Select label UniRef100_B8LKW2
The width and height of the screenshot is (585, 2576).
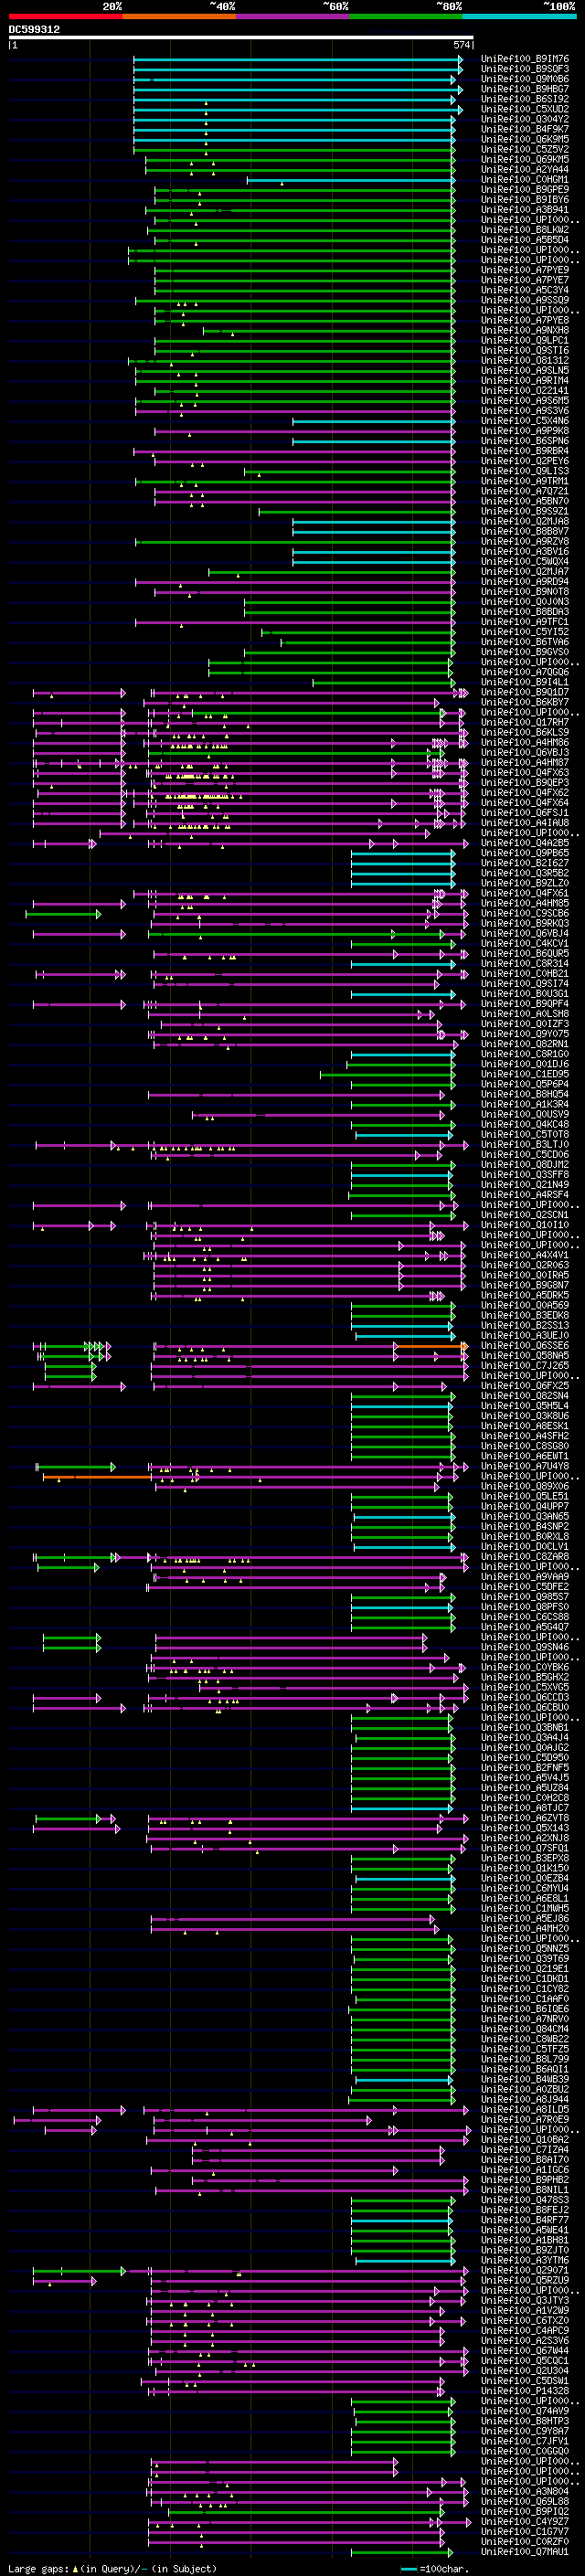pyautogui.click(x=525, y=230)
